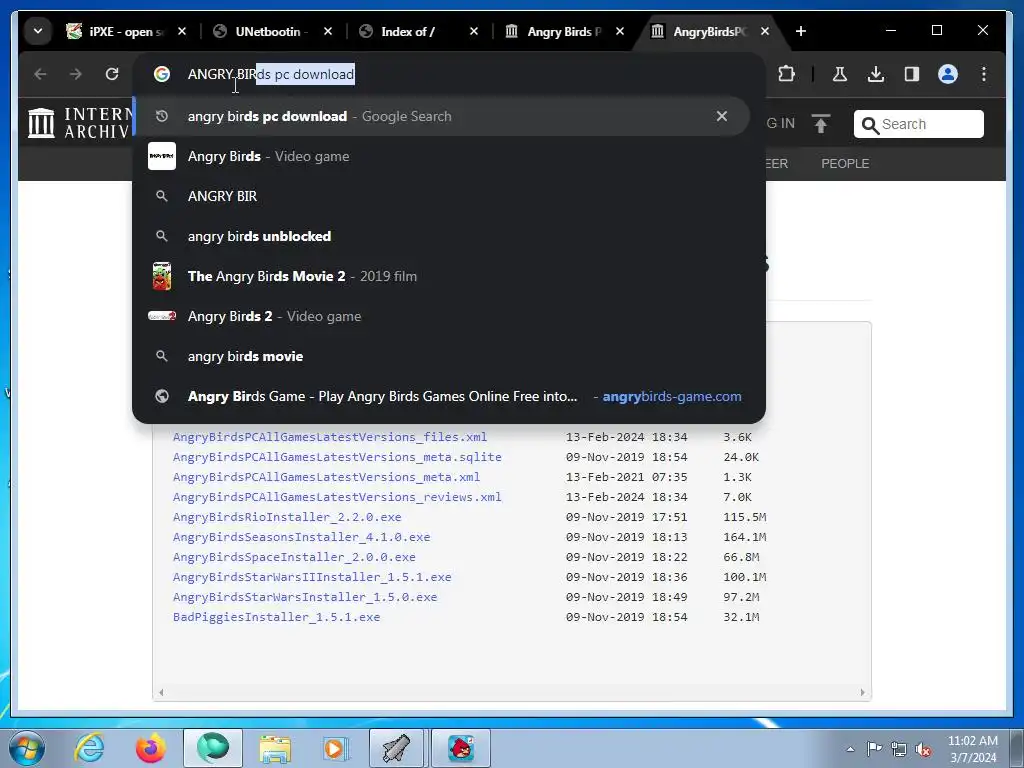Viewport: 1024px width, 768px height.
Task: Open the Extensions puzzle icon
Action: coord(786,74)
